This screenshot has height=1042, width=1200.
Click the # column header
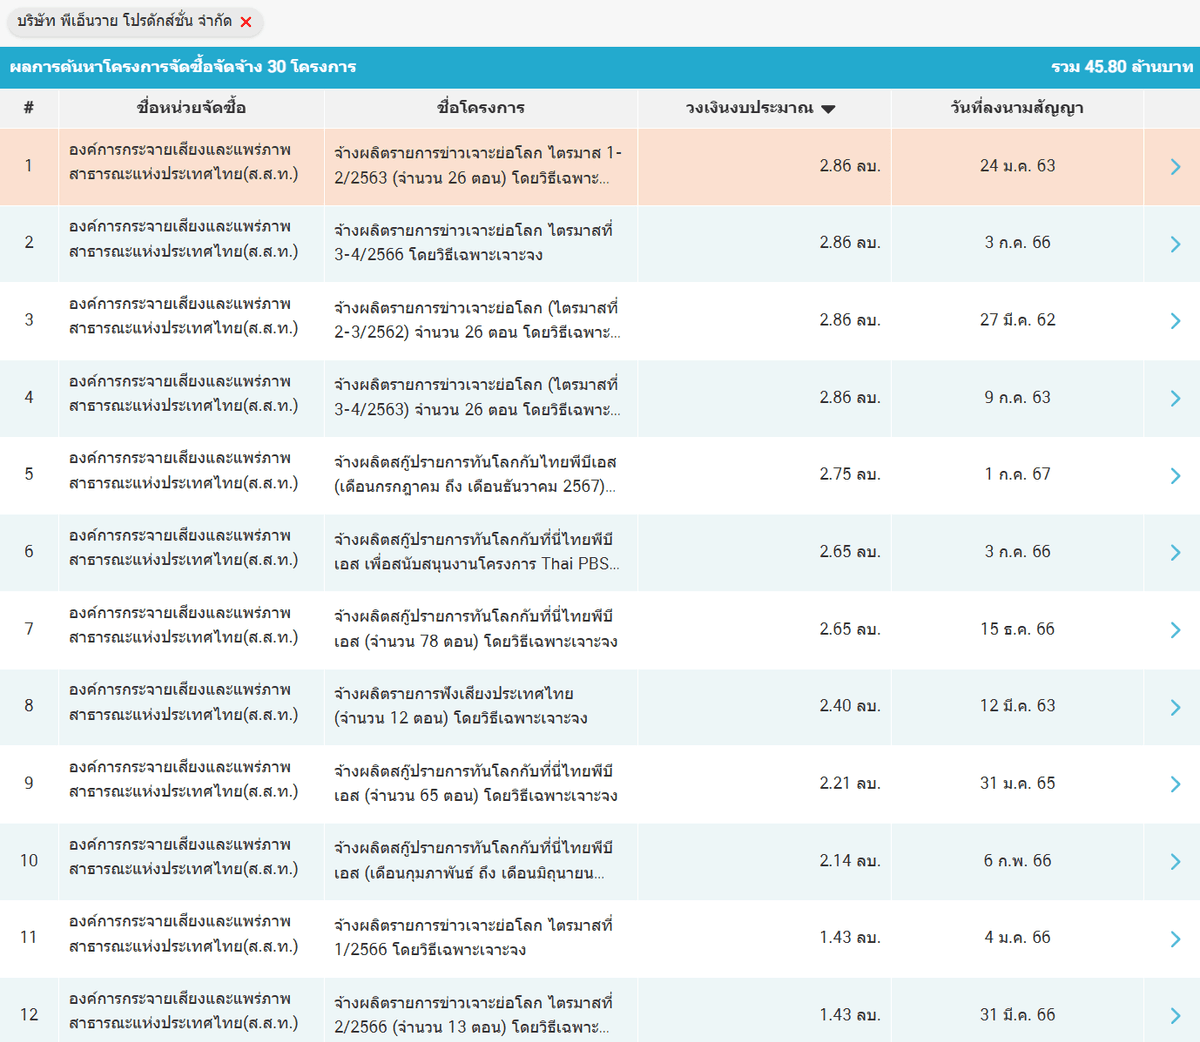[x=29, y=108]
